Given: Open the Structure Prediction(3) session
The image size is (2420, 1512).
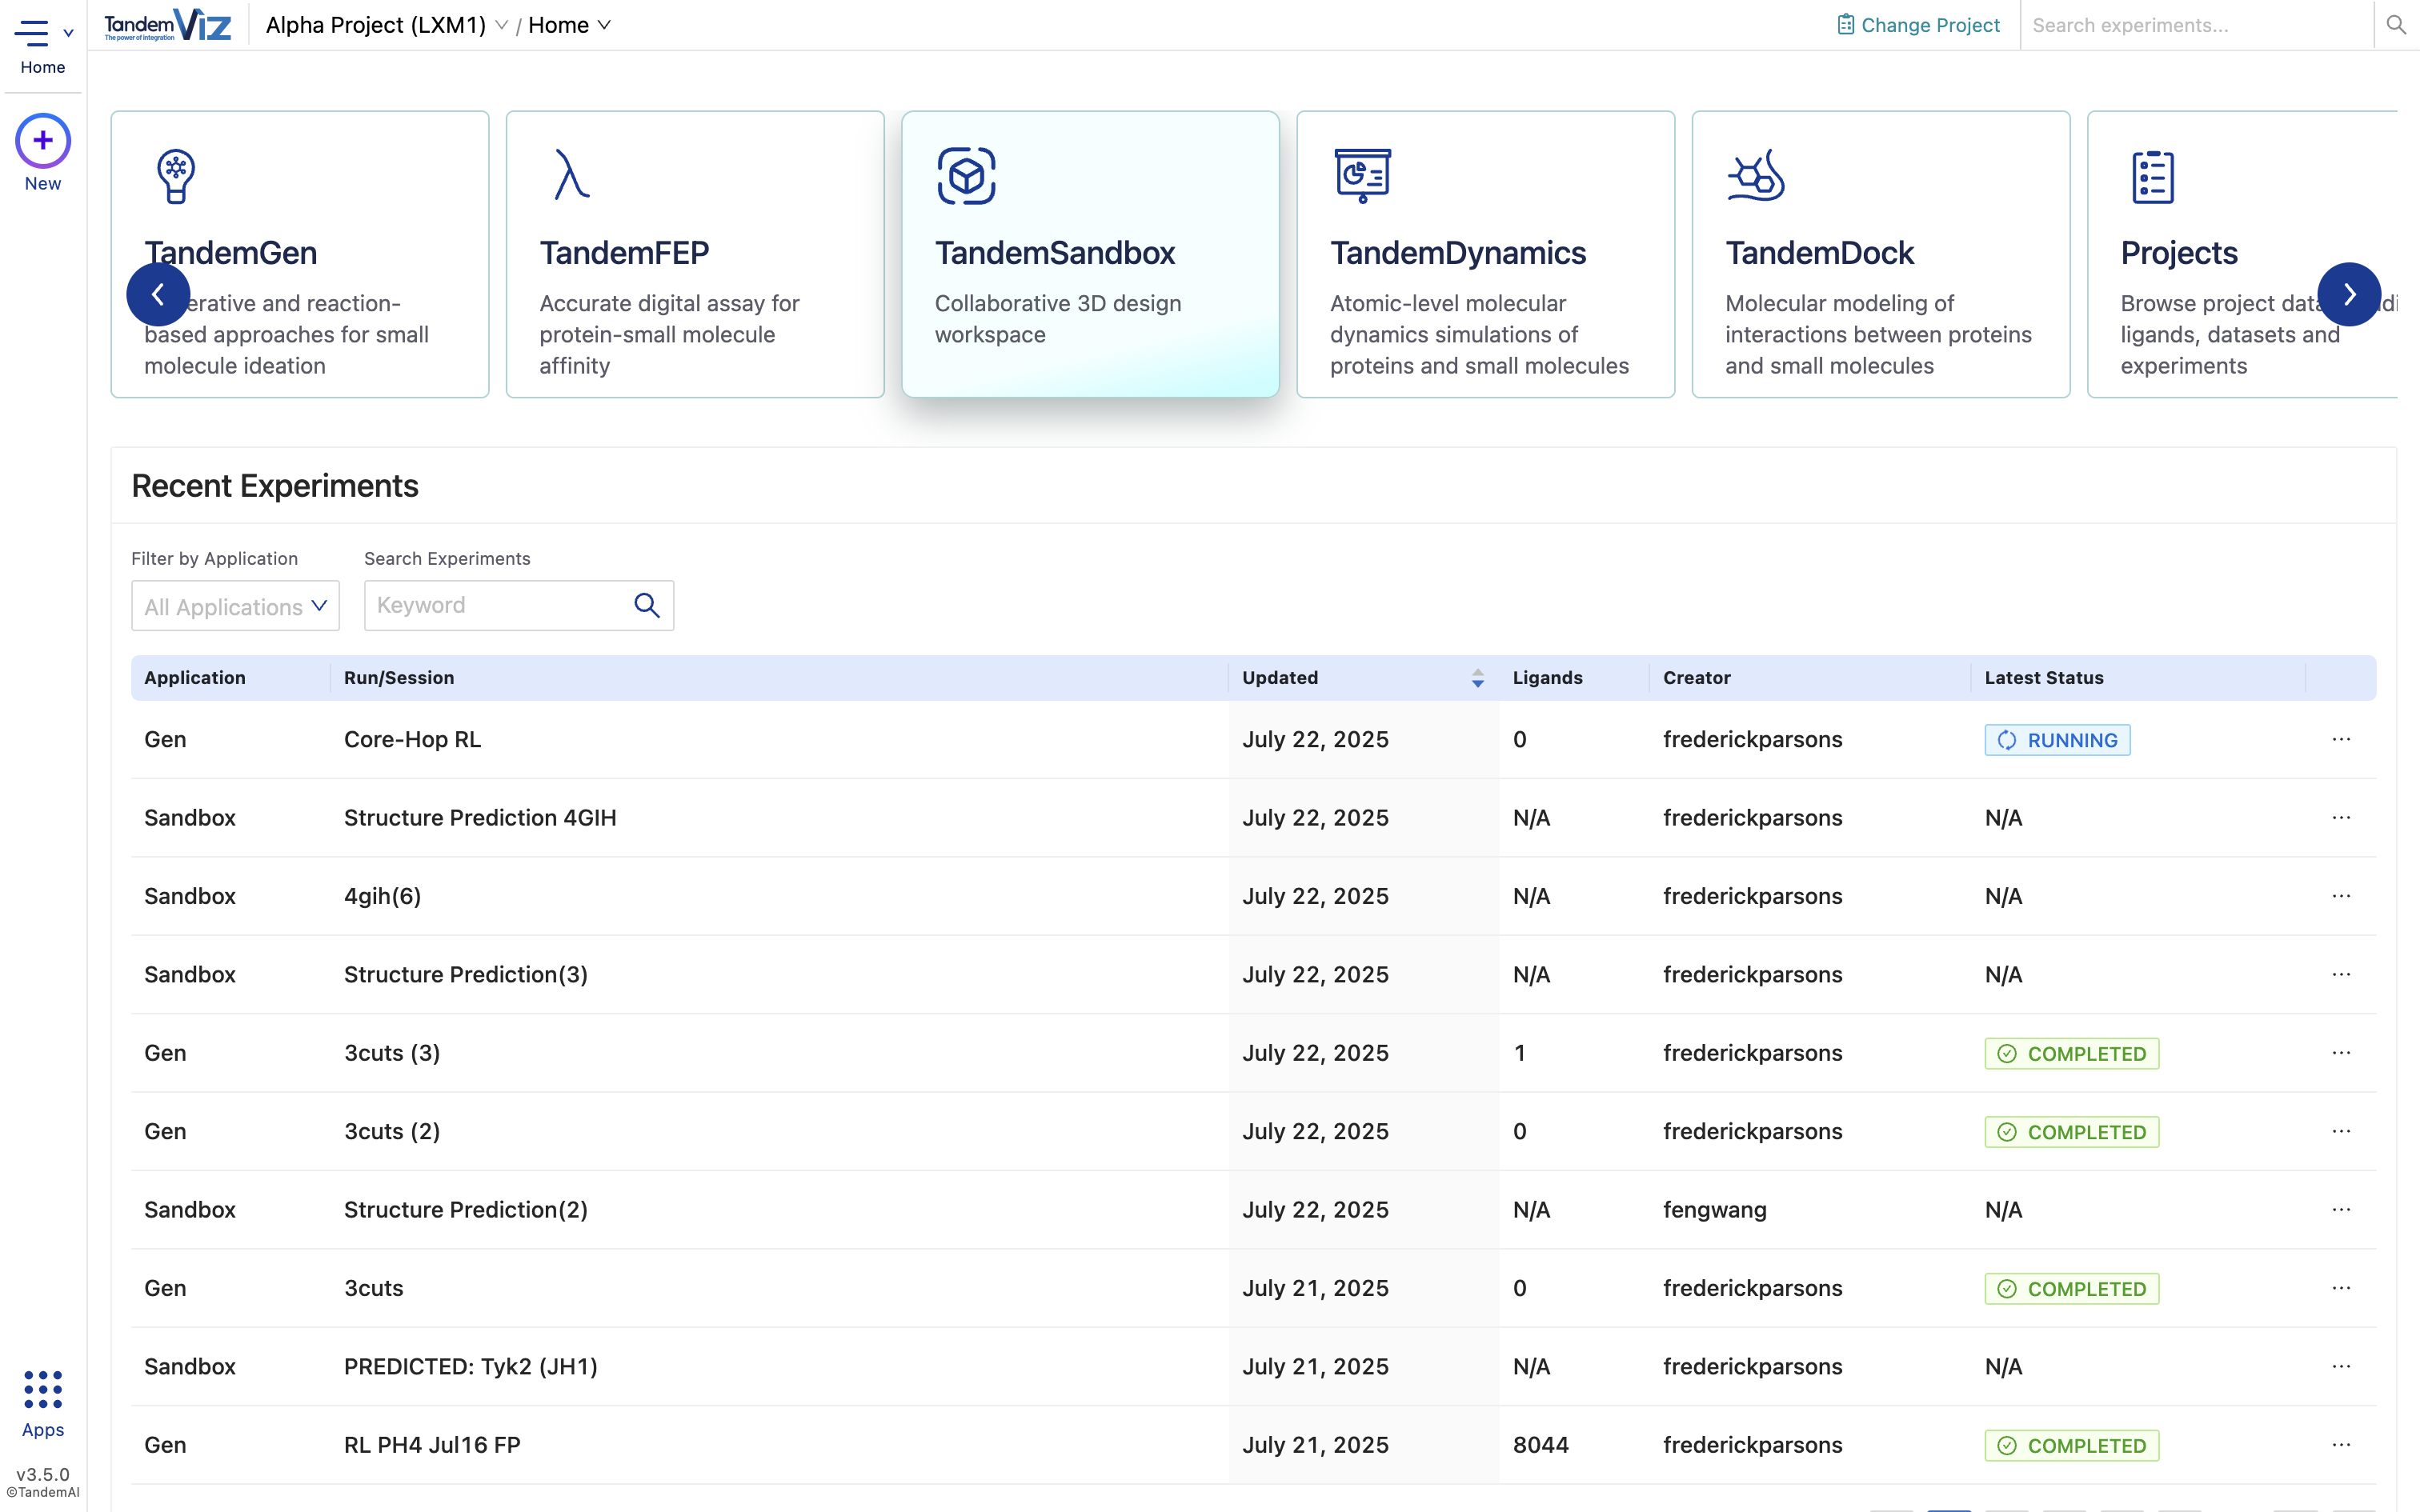Looking at the screenshot, I should coord(465,974).
